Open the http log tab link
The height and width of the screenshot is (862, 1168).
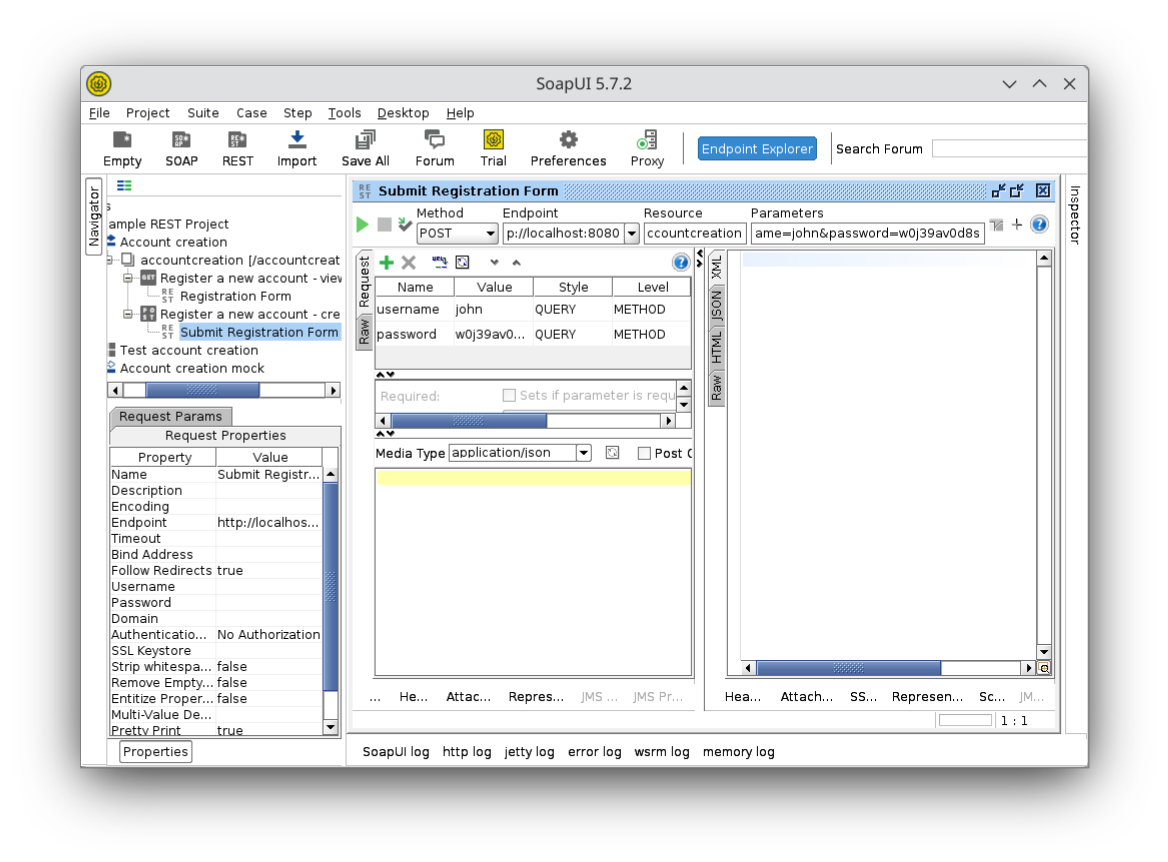coord(467,752)
